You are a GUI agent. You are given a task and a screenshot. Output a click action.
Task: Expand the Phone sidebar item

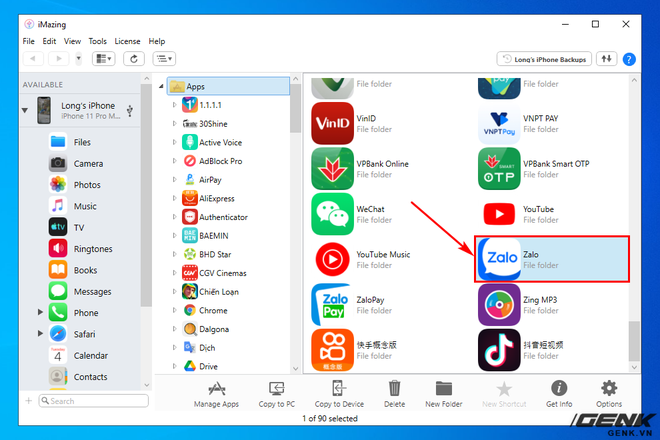pyautogui.click(x=40, y=312)
